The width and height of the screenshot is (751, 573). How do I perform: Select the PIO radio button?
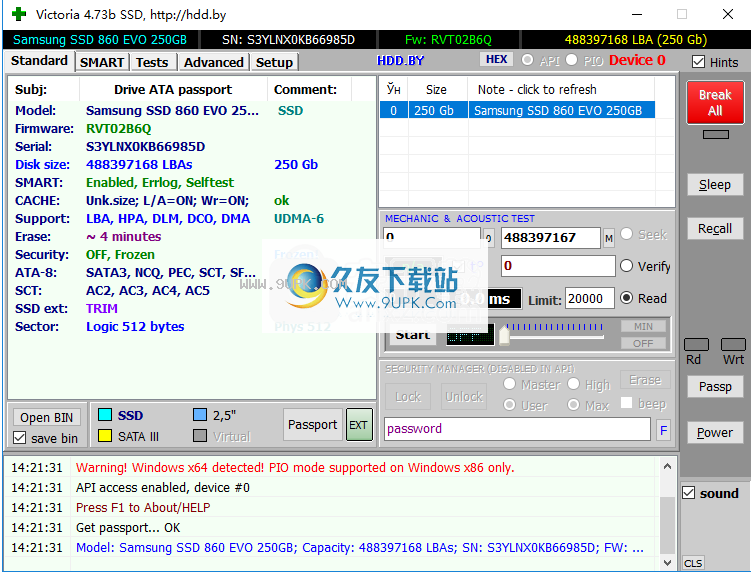571,60
